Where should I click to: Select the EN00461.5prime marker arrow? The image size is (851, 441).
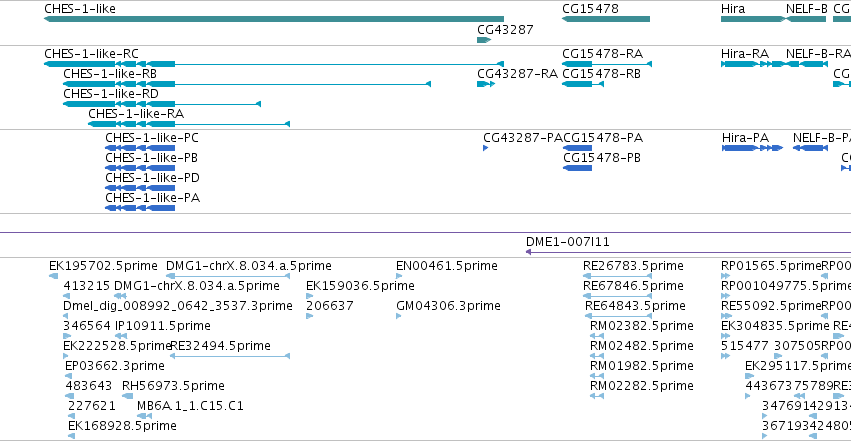click(399, 276)
